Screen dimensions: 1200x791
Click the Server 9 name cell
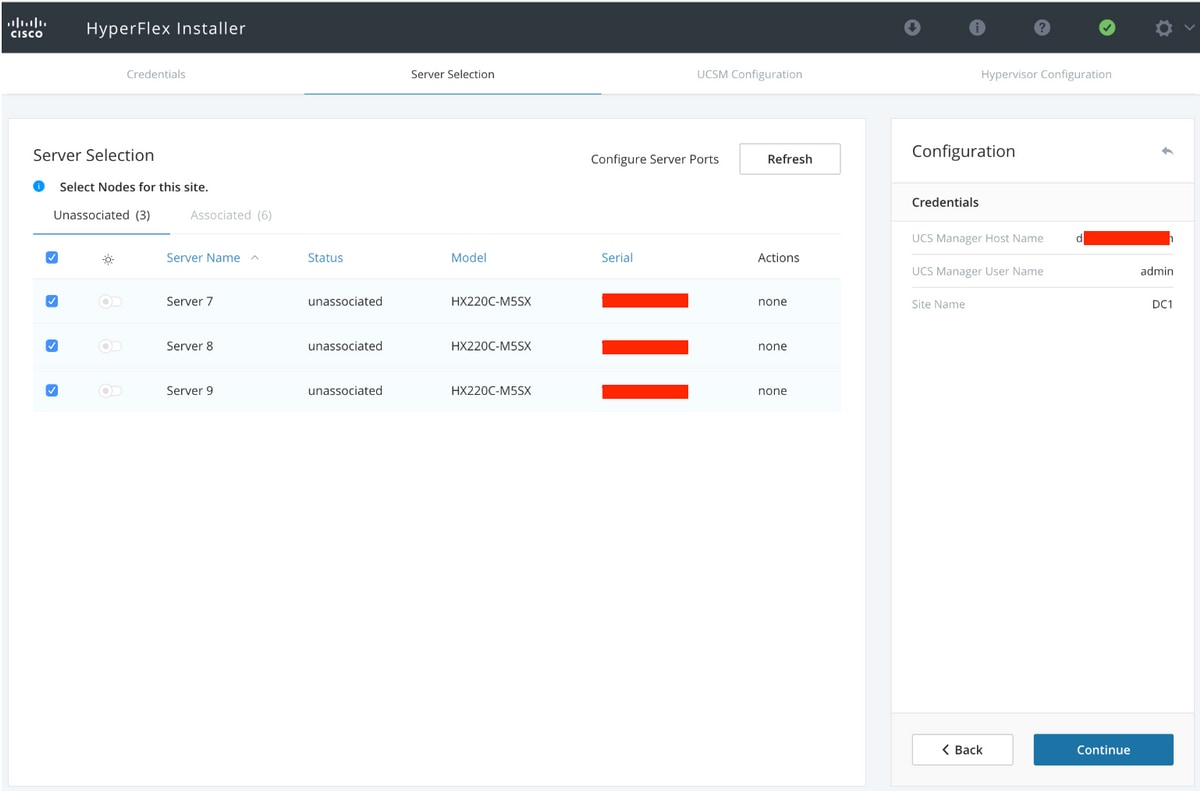coord(190,391)
